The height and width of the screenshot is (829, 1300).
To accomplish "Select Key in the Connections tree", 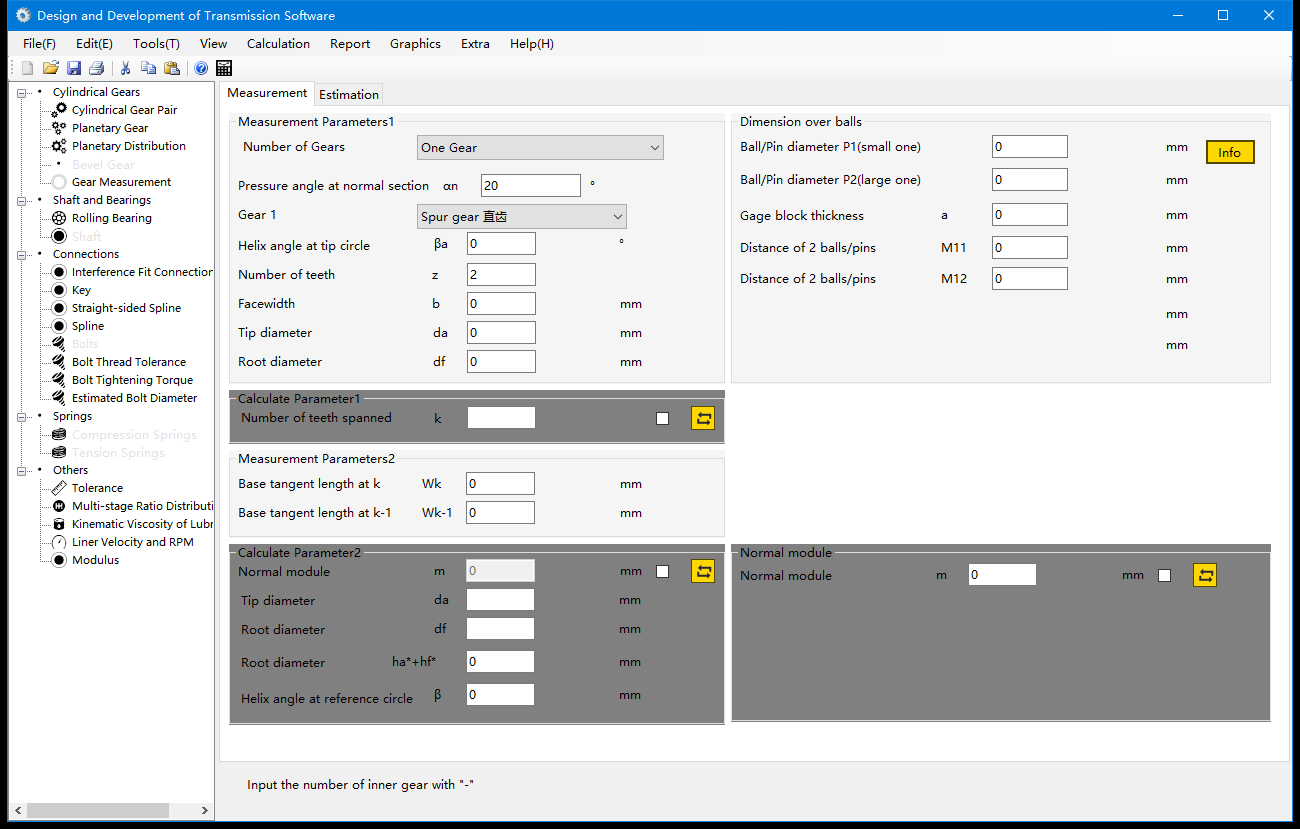I will point(81,290).
